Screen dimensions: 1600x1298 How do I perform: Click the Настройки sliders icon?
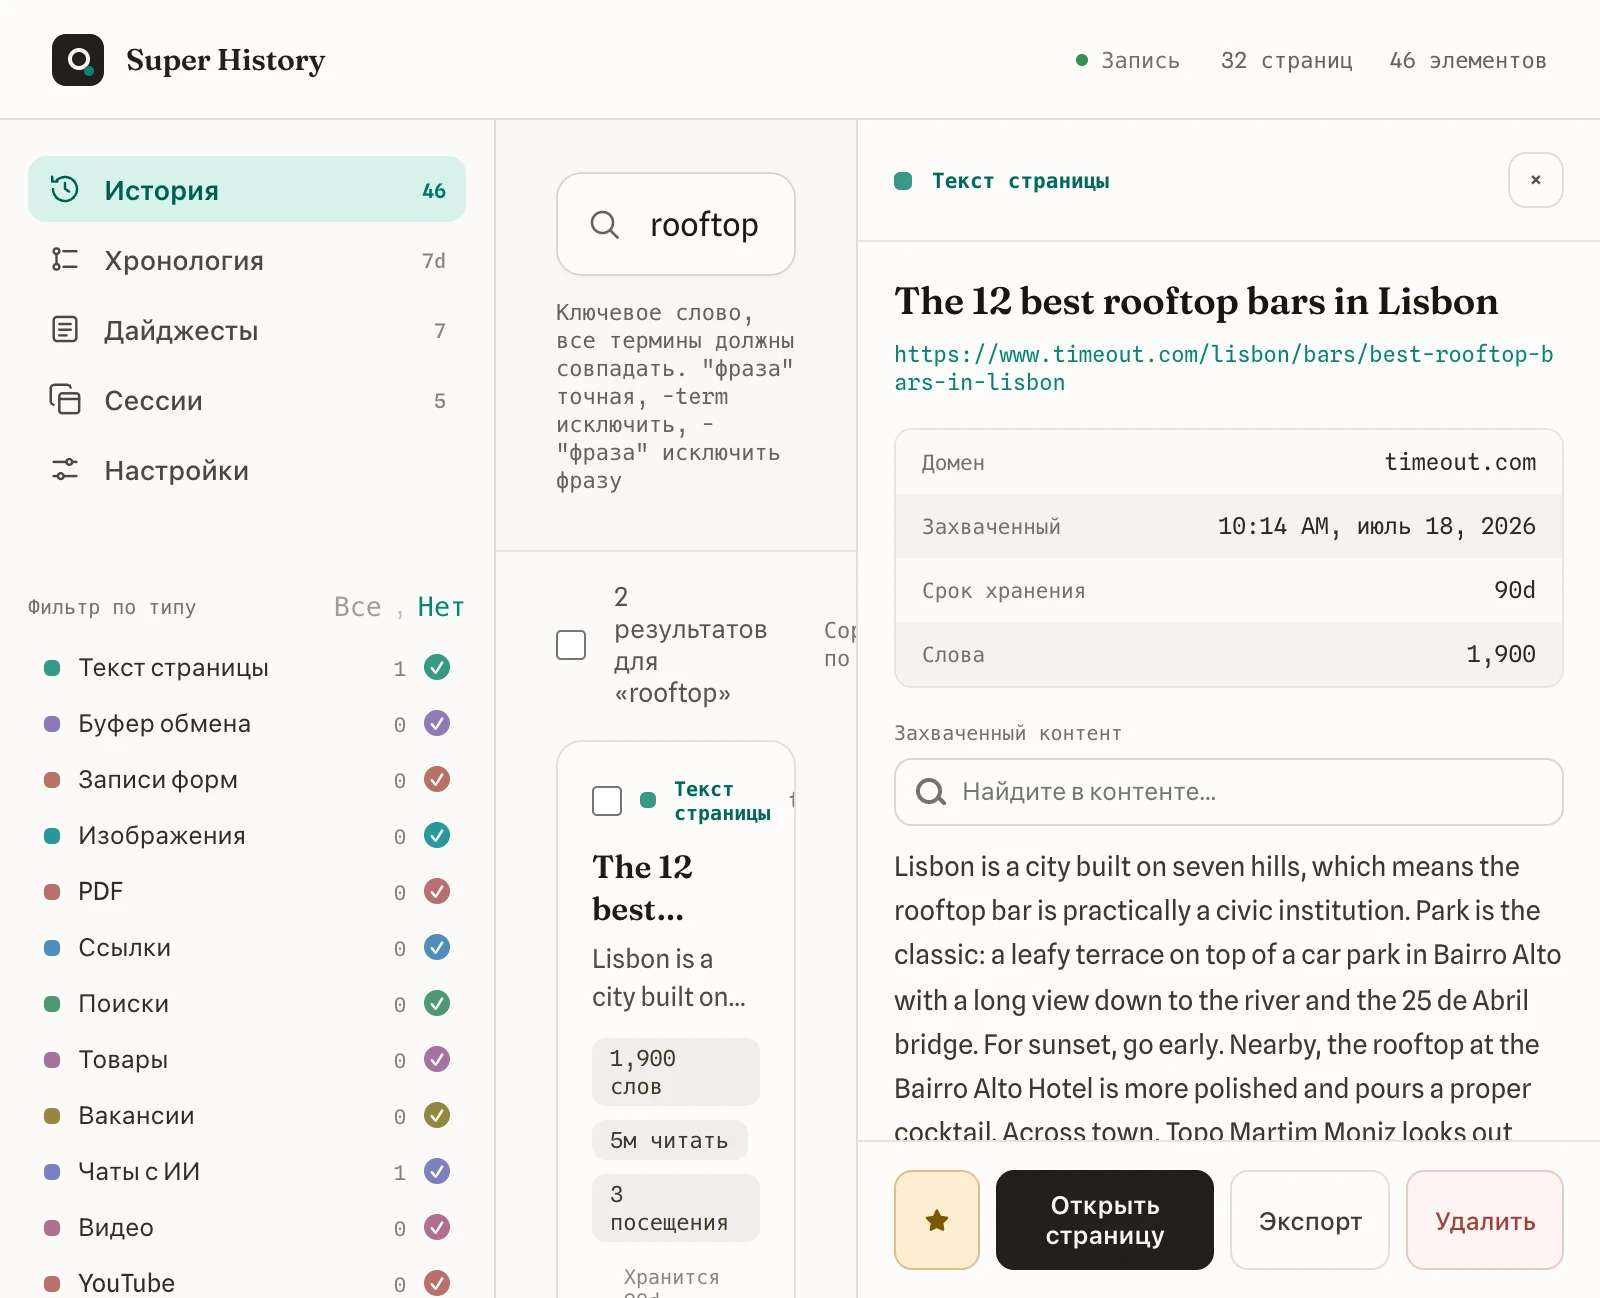(x=65, y=469)
